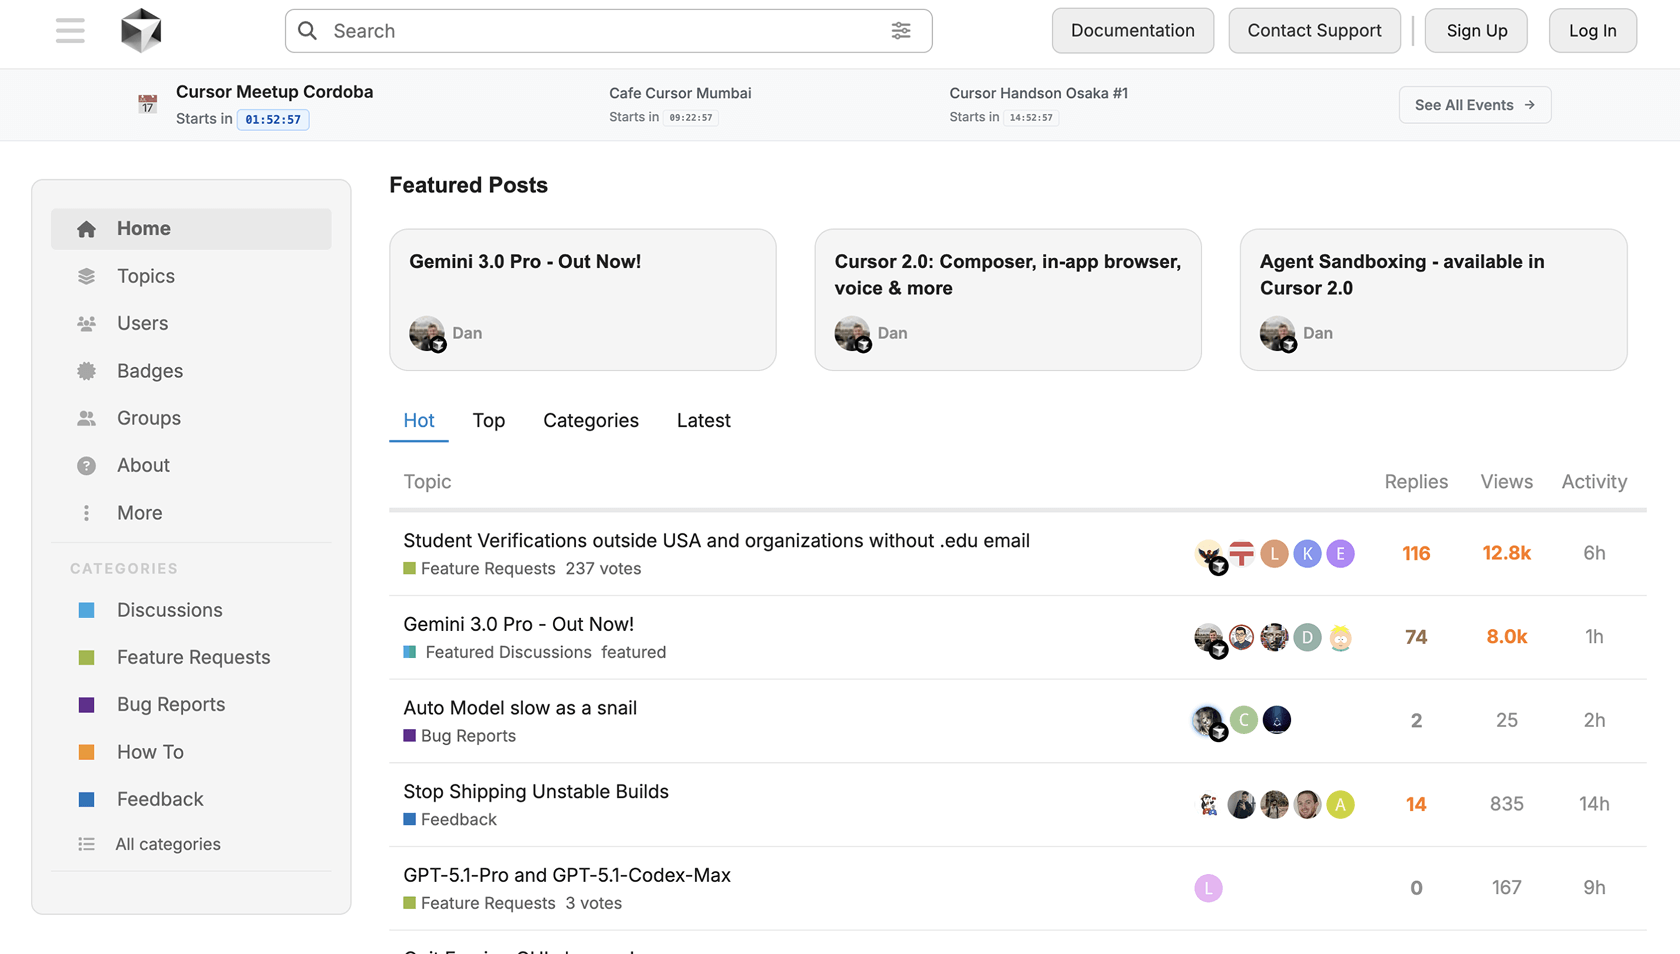Open the advanced search filter options
This screenshot has width=1680, height=954.
point(901,31)
